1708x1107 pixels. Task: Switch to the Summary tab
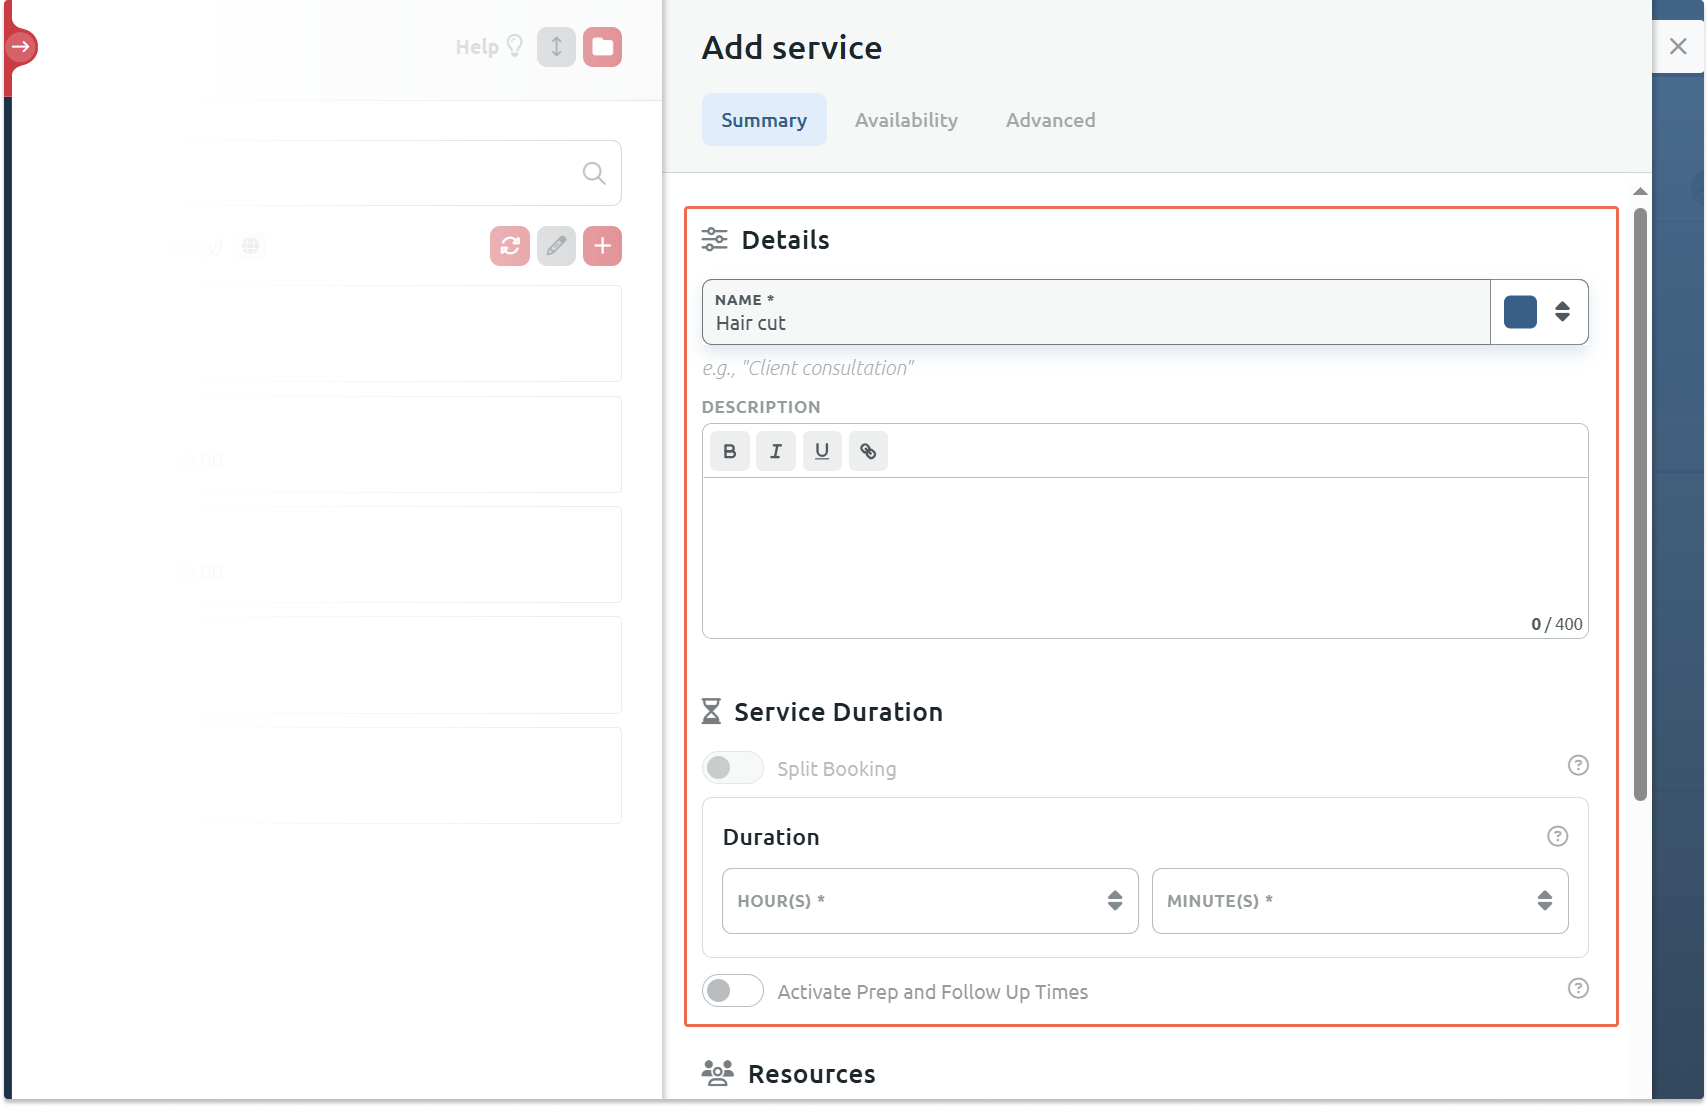coord(764,120)
